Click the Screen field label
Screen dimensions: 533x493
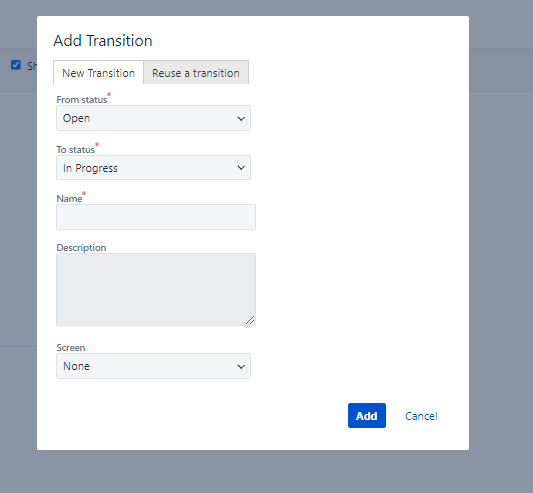71,347
